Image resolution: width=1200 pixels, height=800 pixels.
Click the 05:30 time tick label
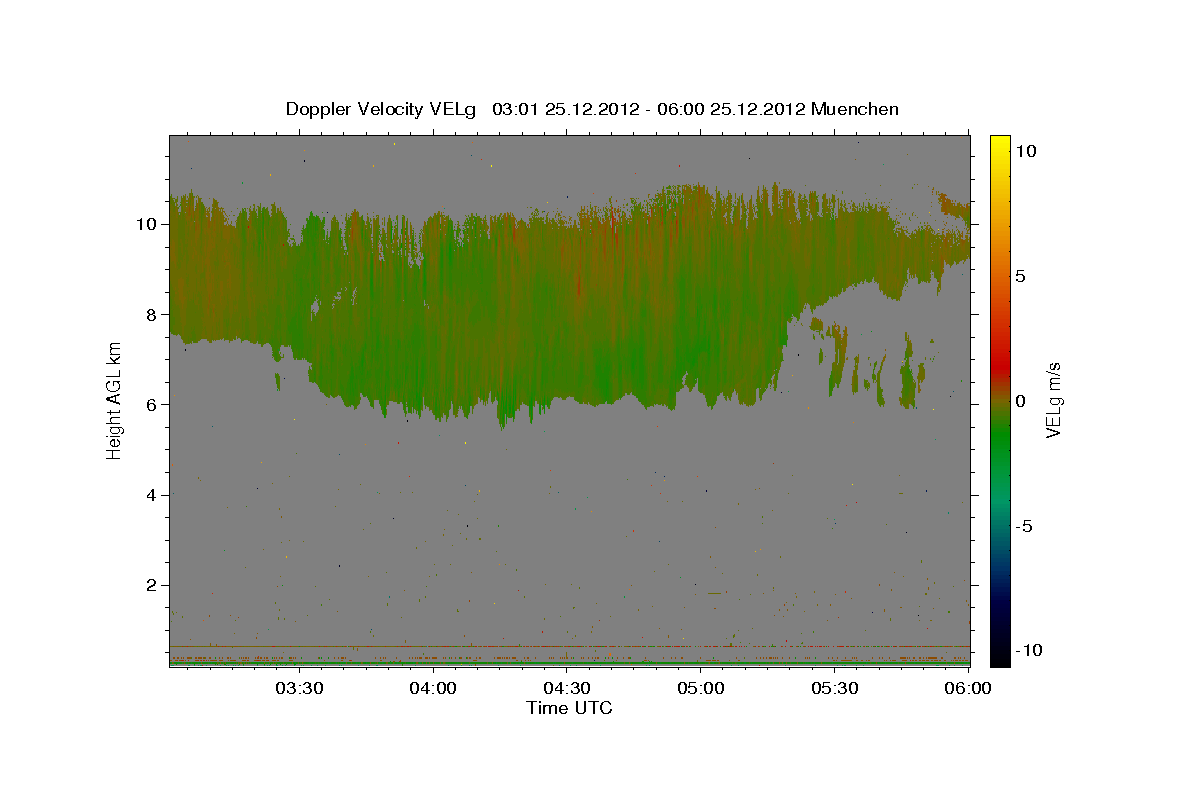click(x=835, y=688)
